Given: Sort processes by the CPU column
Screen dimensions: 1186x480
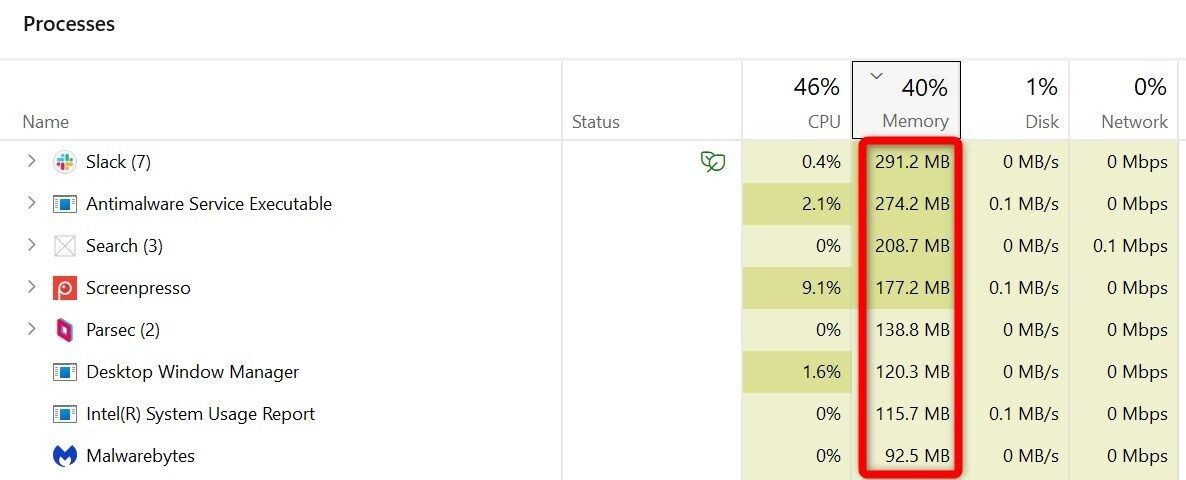Looking at the screenshot, I should pyautogui.click(x=797, y=101).
